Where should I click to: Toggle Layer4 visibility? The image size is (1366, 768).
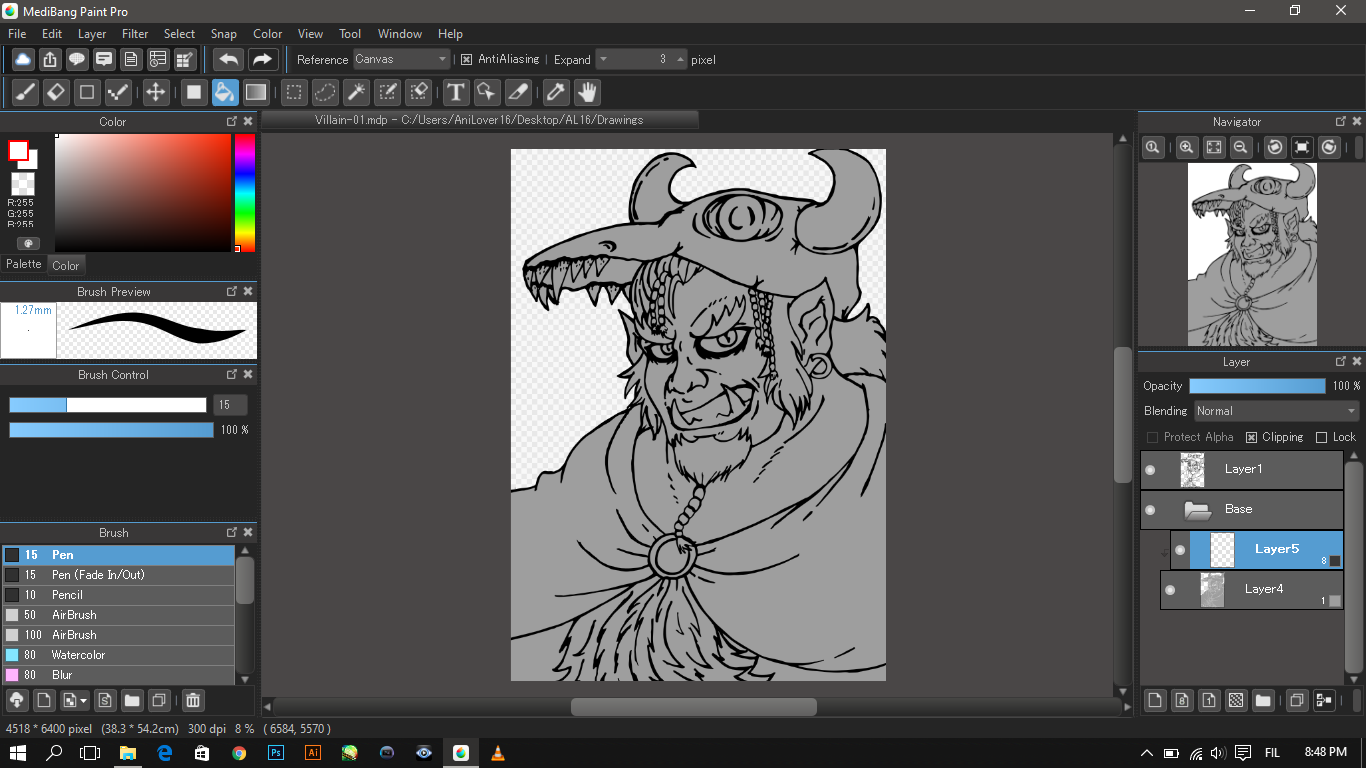(1170, 590)
